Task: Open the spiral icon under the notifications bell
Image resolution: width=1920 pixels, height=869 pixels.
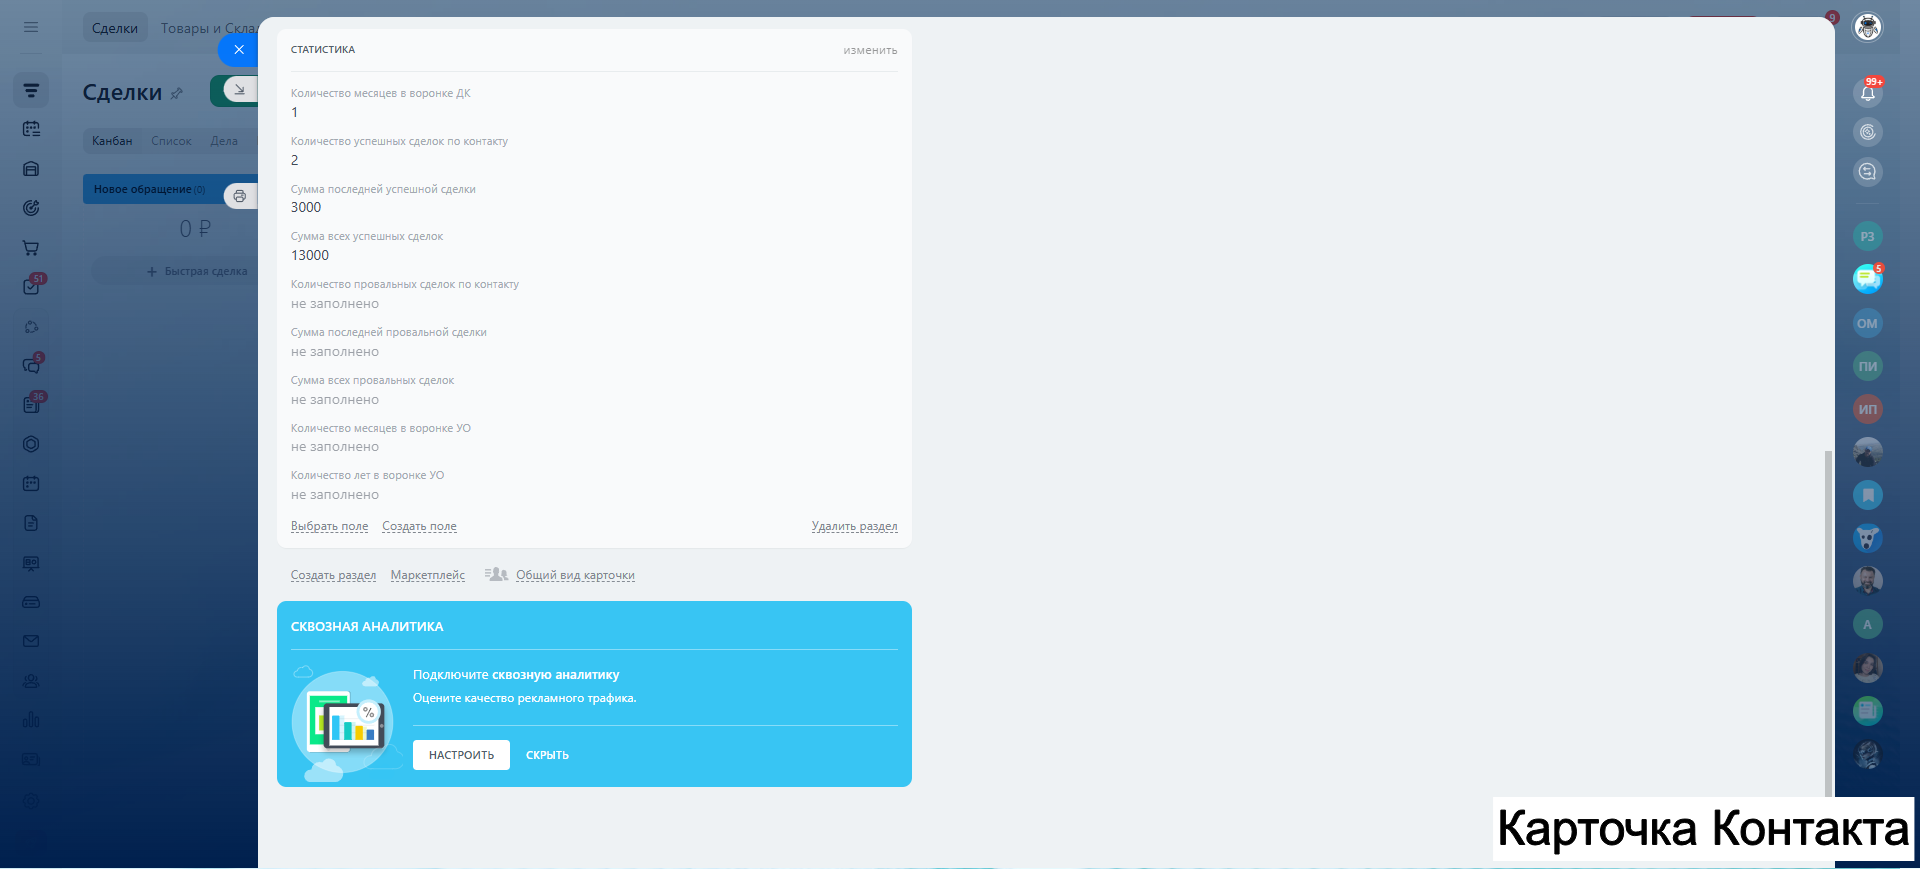Action: tap(1868, 132)
